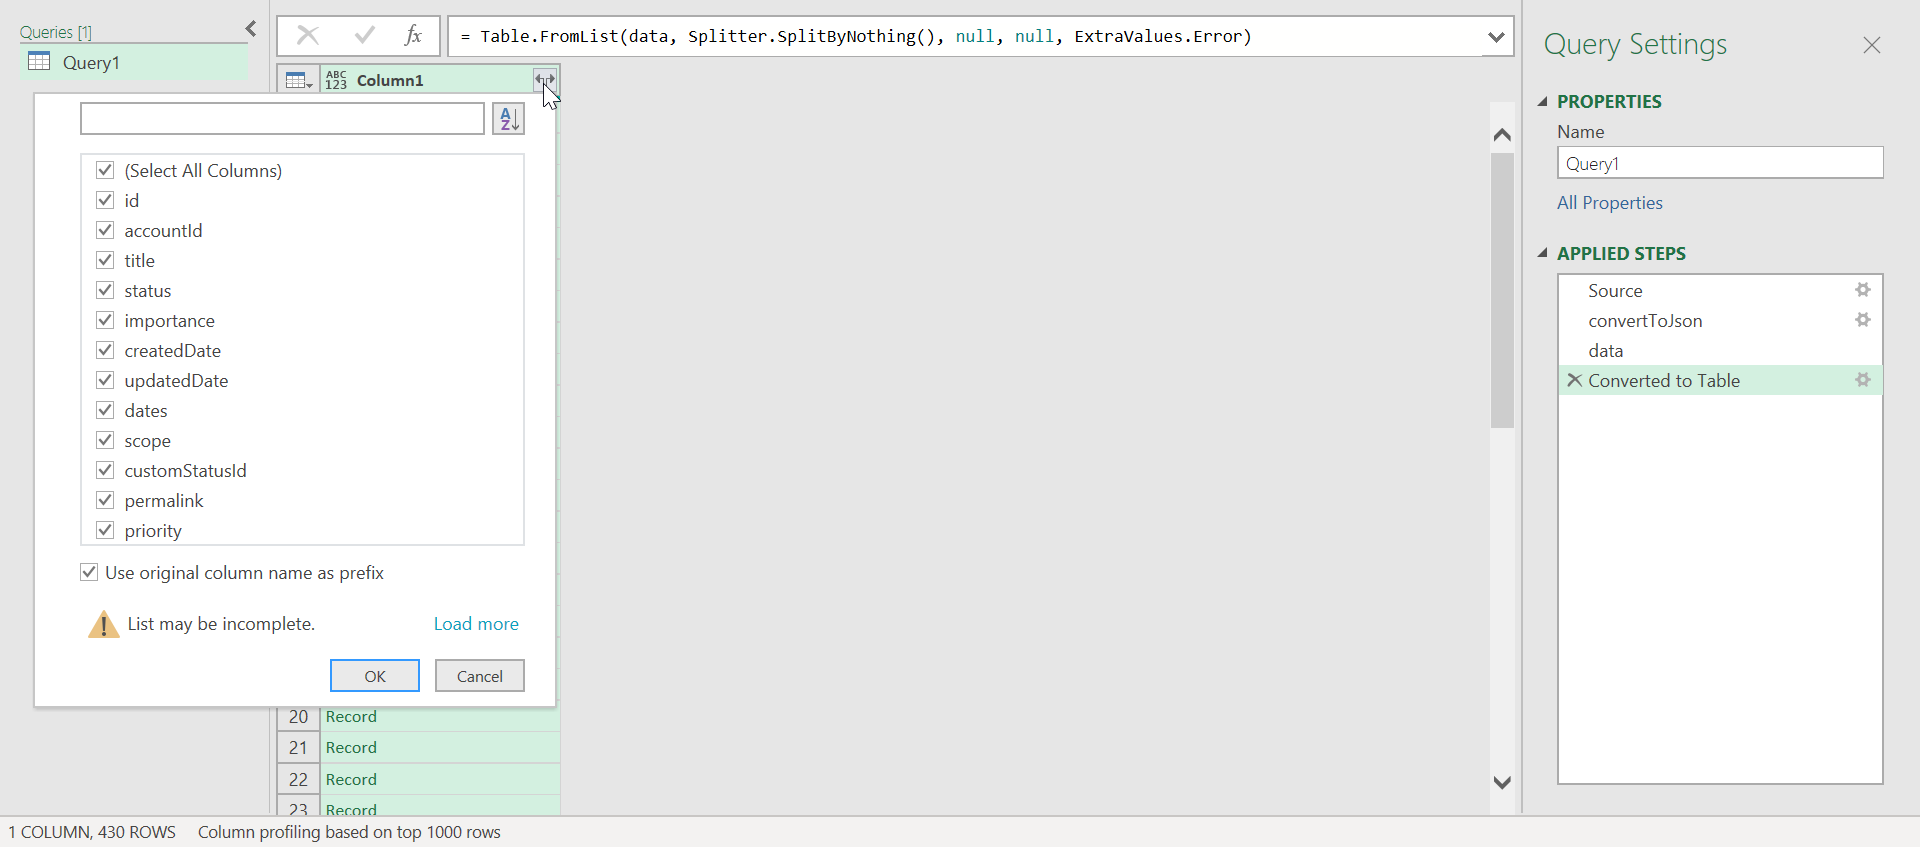Click the column search field
Viewport: 1920px width, 847px height.
tap(282, 119)
